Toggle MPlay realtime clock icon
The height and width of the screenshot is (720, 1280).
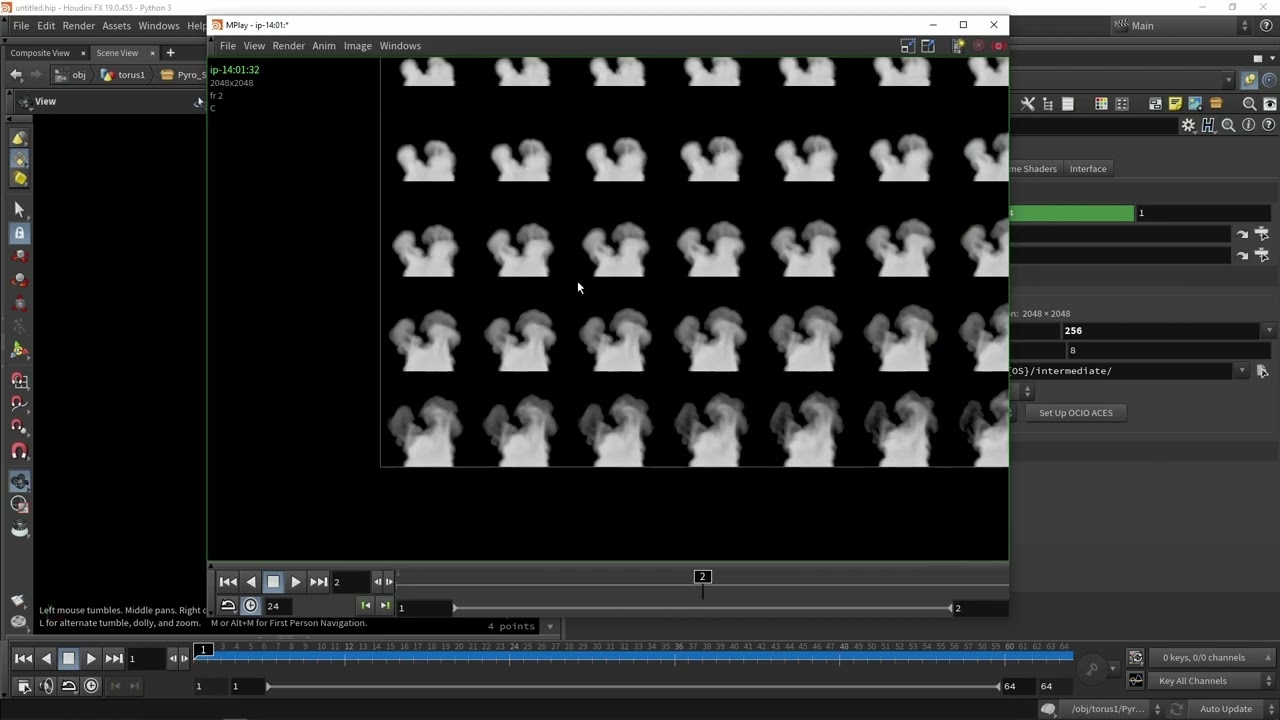click(251, 606)
